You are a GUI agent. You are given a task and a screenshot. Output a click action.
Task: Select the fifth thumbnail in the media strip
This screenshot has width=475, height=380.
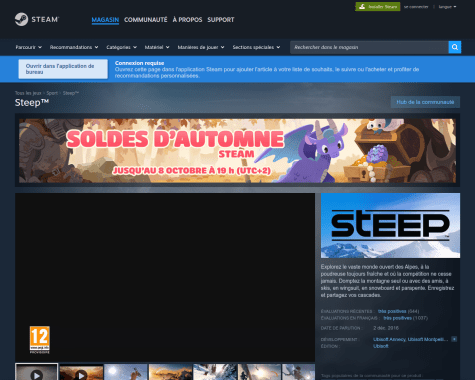215,372
